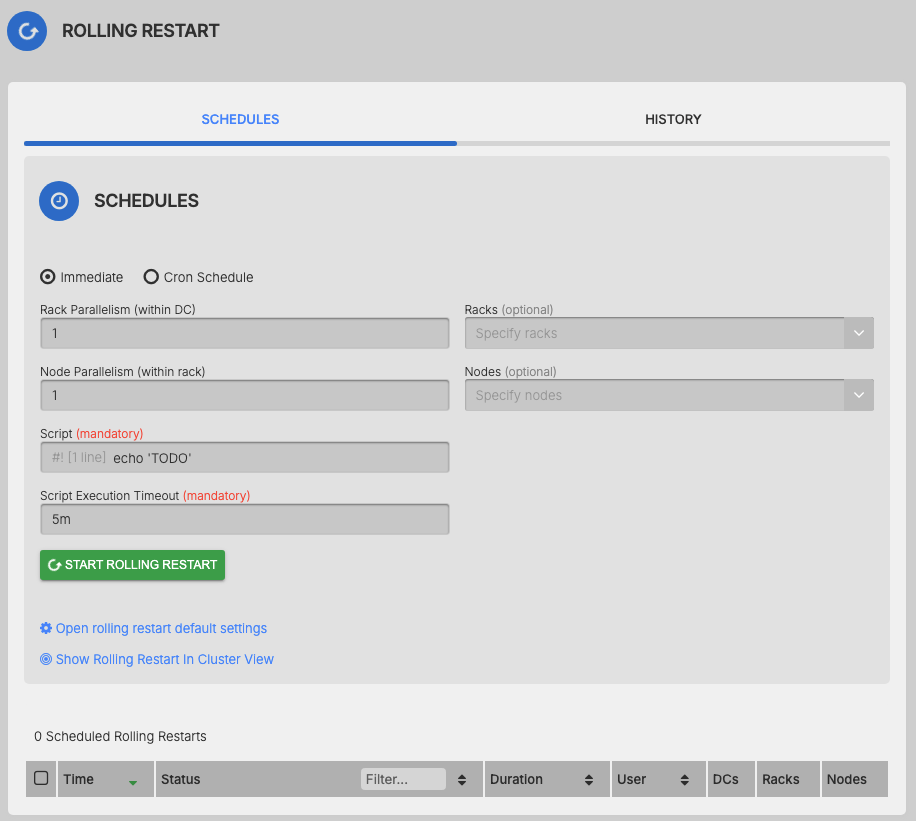The width and height of the screenshot is (916, 821).
Task: Click the gear icon beside default settings
Action: pyautogui.click(x=46, y=629)
